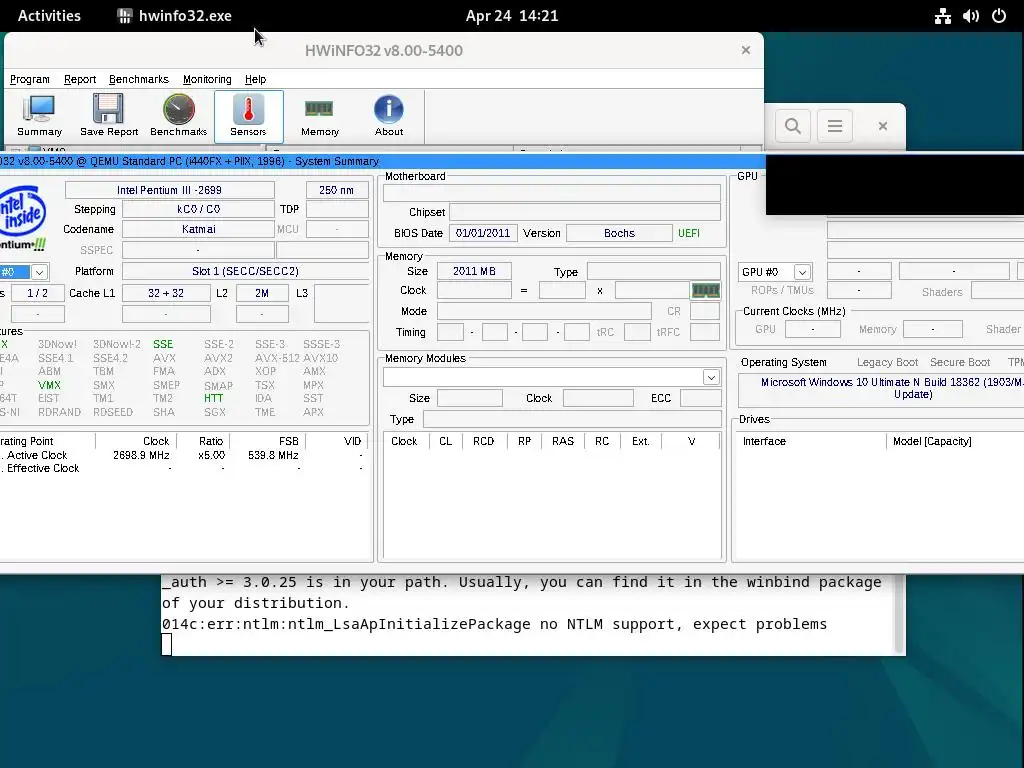Open the Summary toolbar icon

39,116
